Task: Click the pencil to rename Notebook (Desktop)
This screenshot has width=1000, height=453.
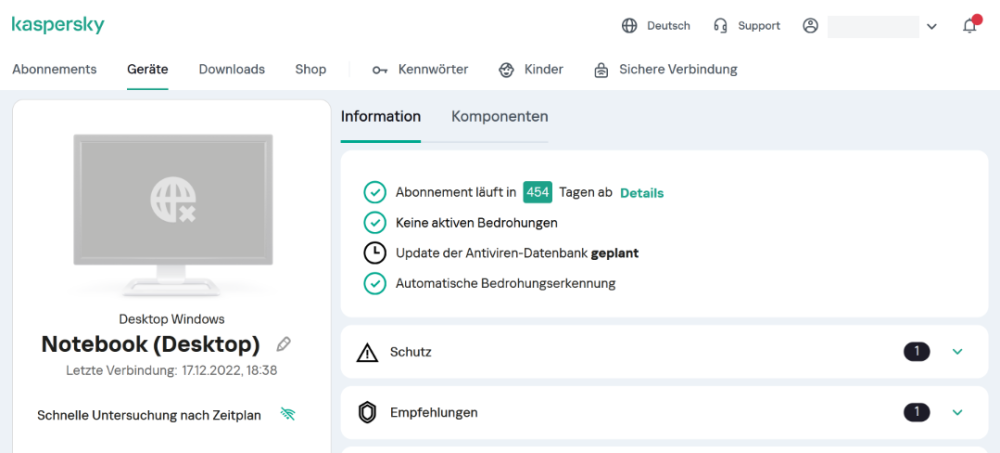Action: tap(284, 344)
